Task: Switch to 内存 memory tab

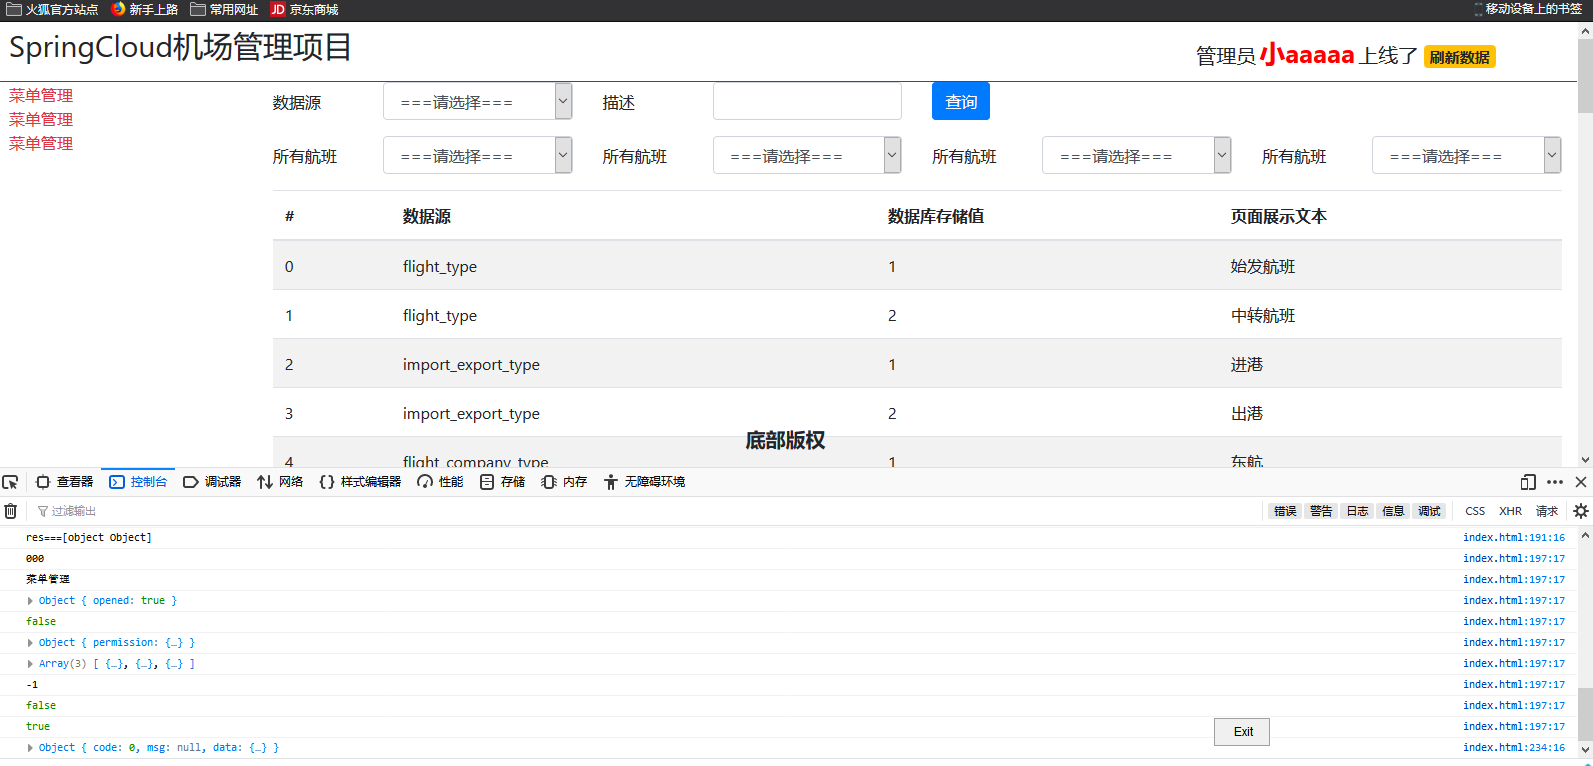Action: tap(564, 482)
